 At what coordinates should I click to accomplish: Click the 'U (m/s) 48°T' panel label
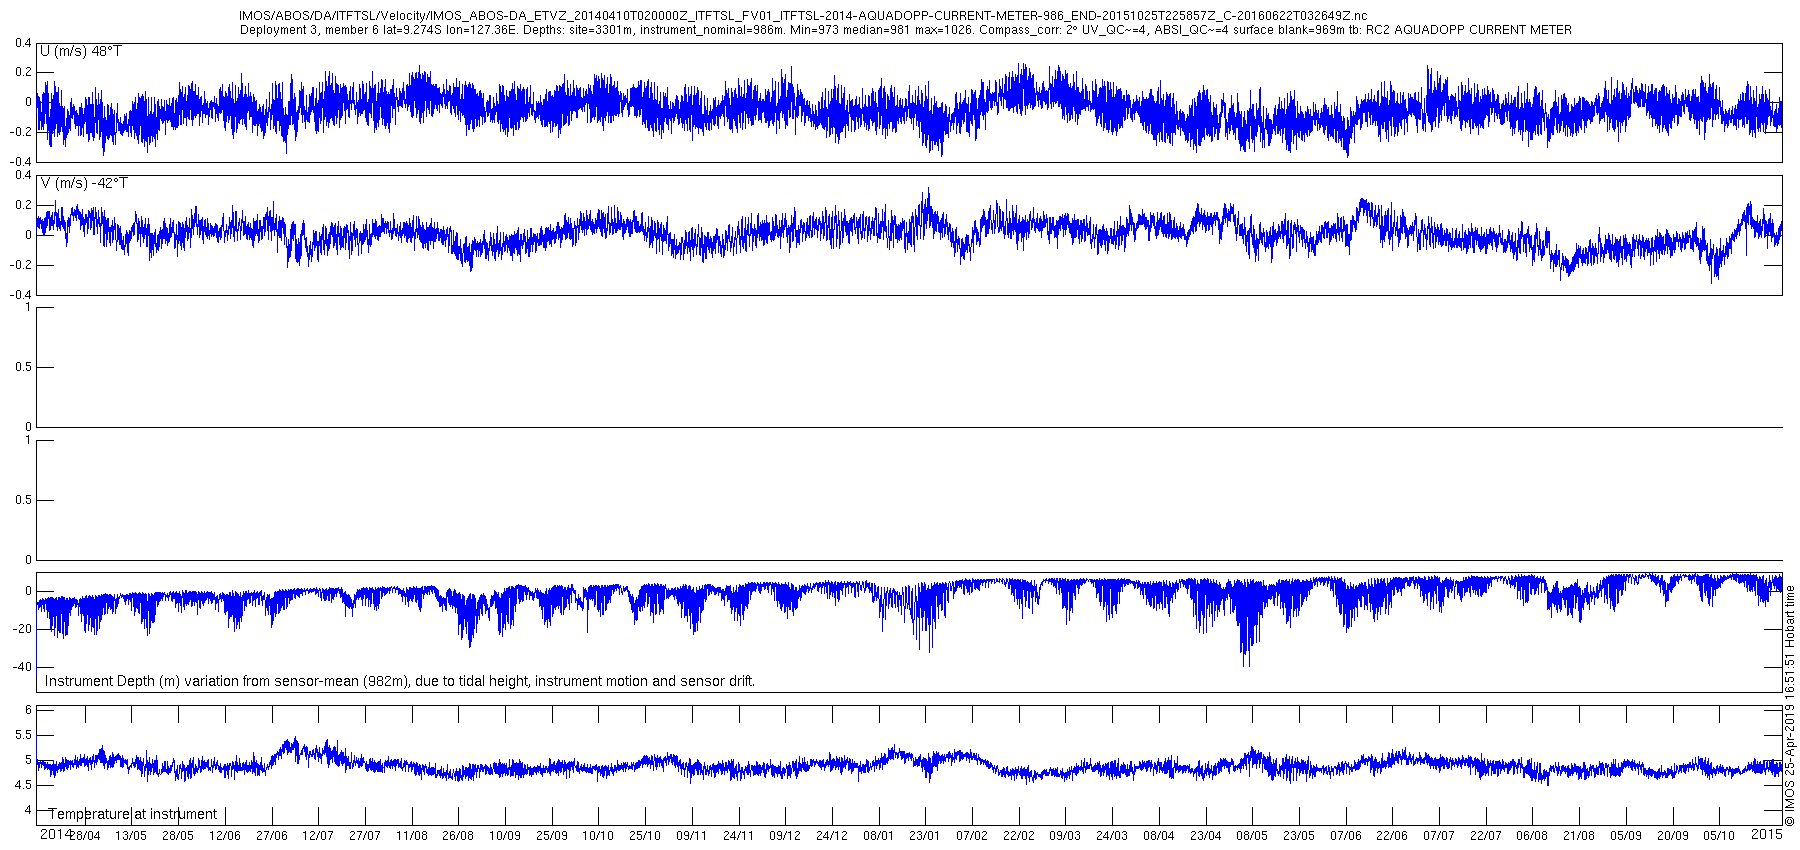point(81,51)
